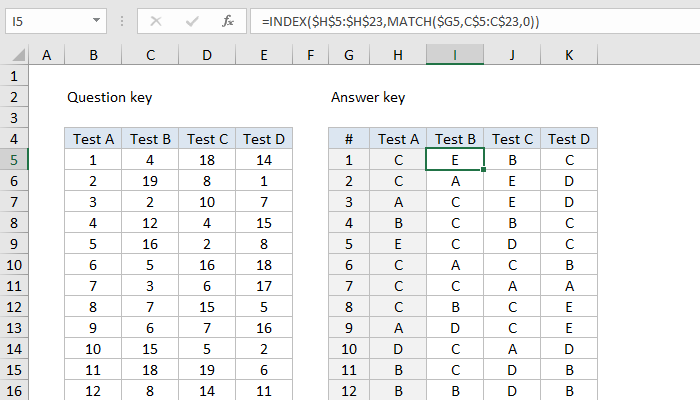Click cell C5 with value 4

tap(150, 160)
